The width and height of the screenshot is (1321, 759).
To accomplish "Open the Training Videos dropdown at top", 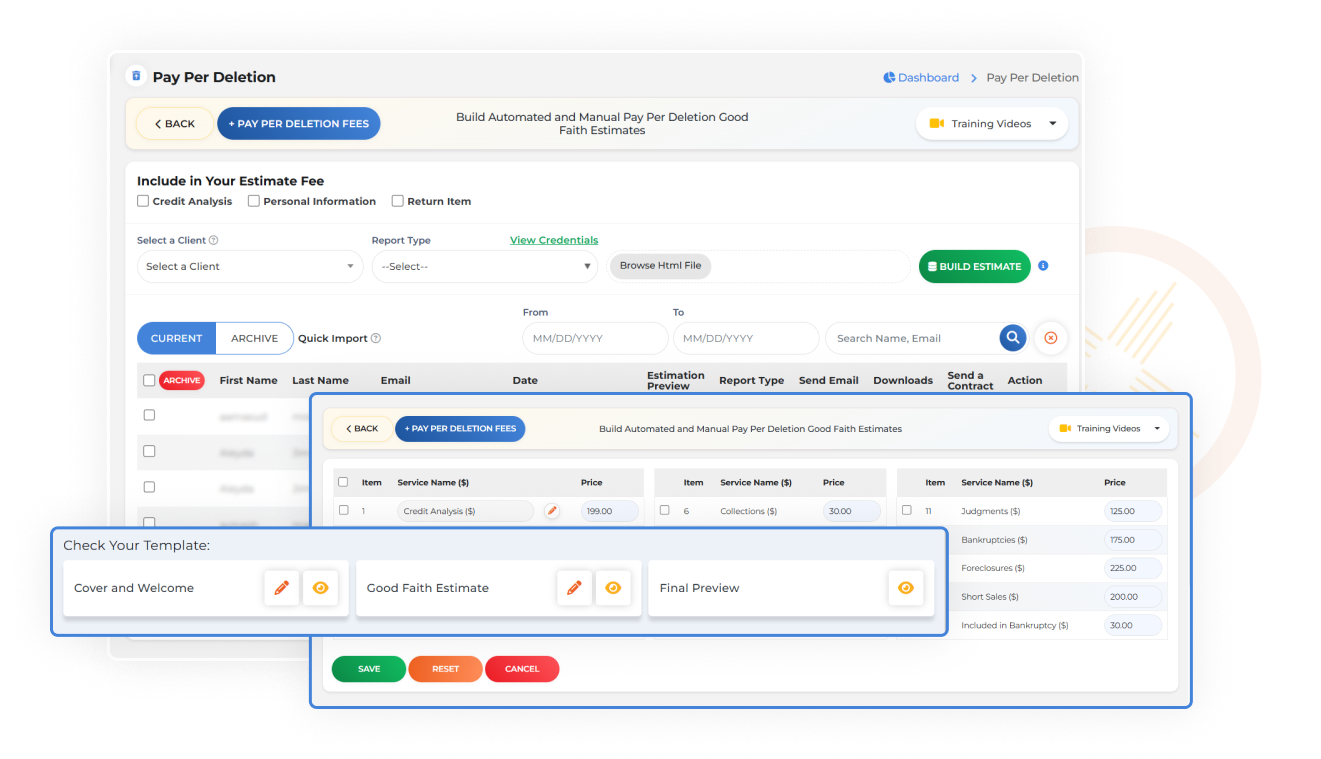I will point(991,124).
